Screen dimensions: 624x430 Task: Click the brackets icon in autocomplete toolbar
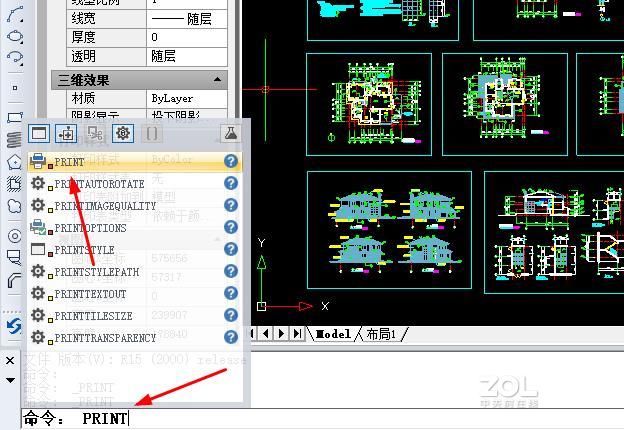pos(152,133)
